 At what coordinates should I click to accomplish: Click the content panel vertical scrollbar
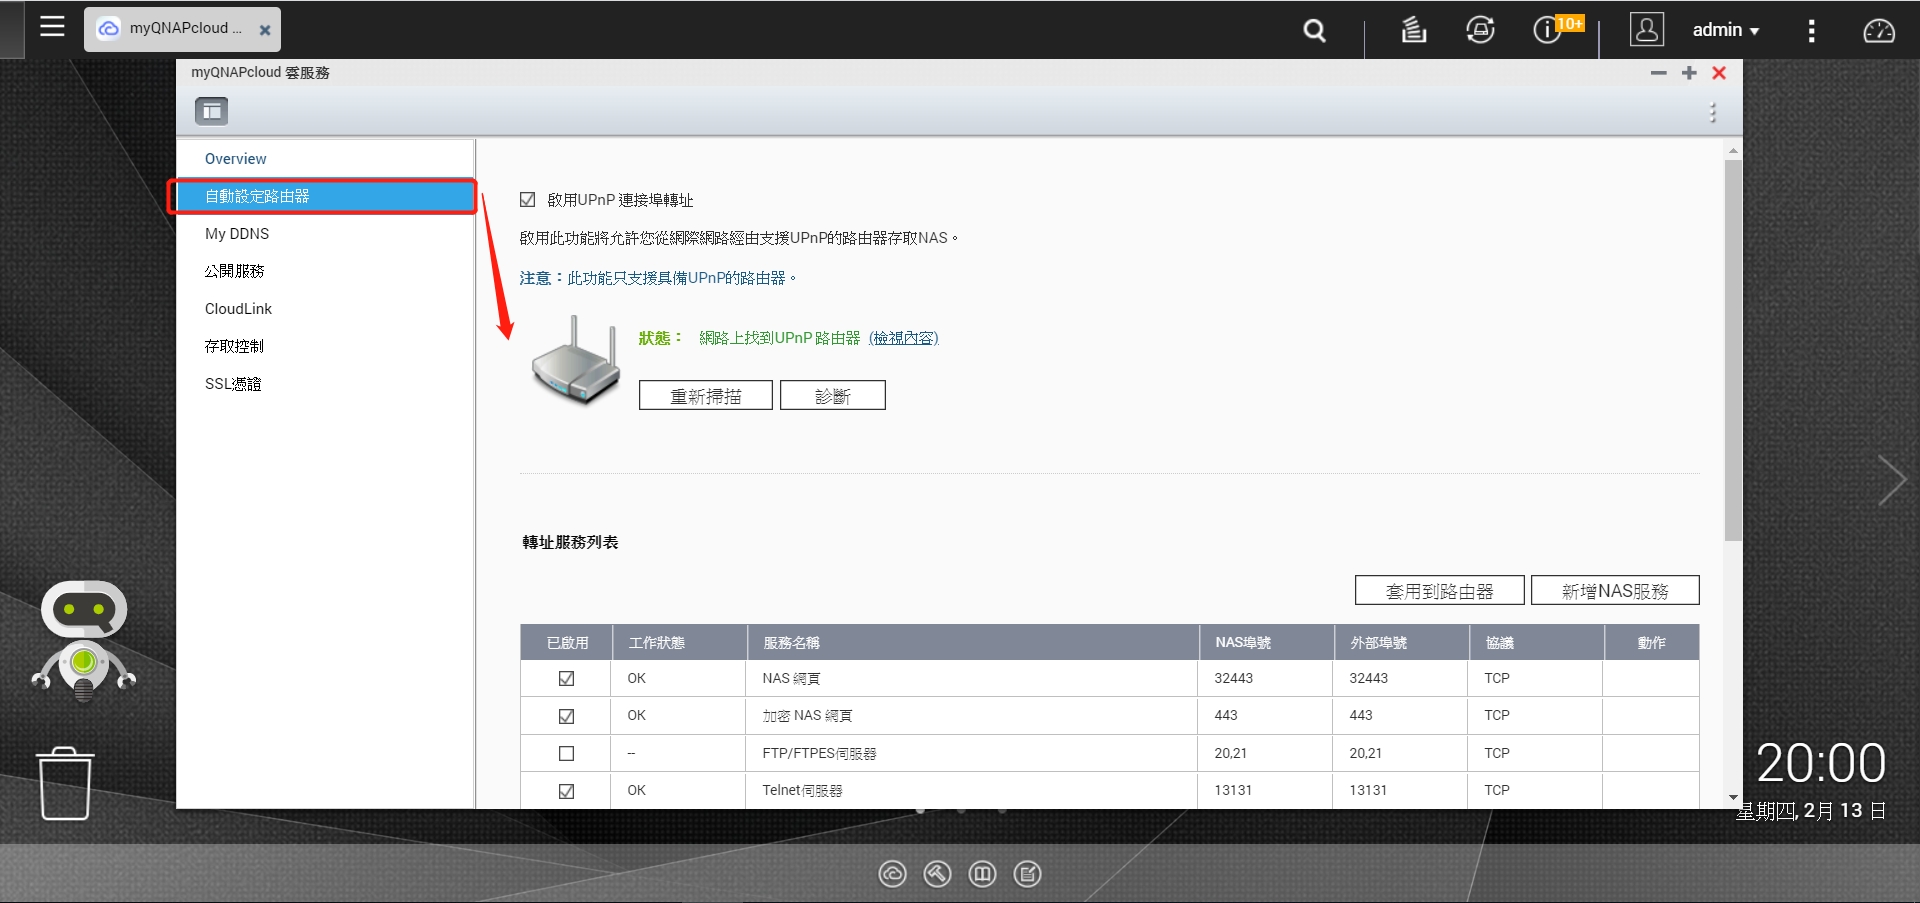pyautogui.click(x=1733, y=350)
